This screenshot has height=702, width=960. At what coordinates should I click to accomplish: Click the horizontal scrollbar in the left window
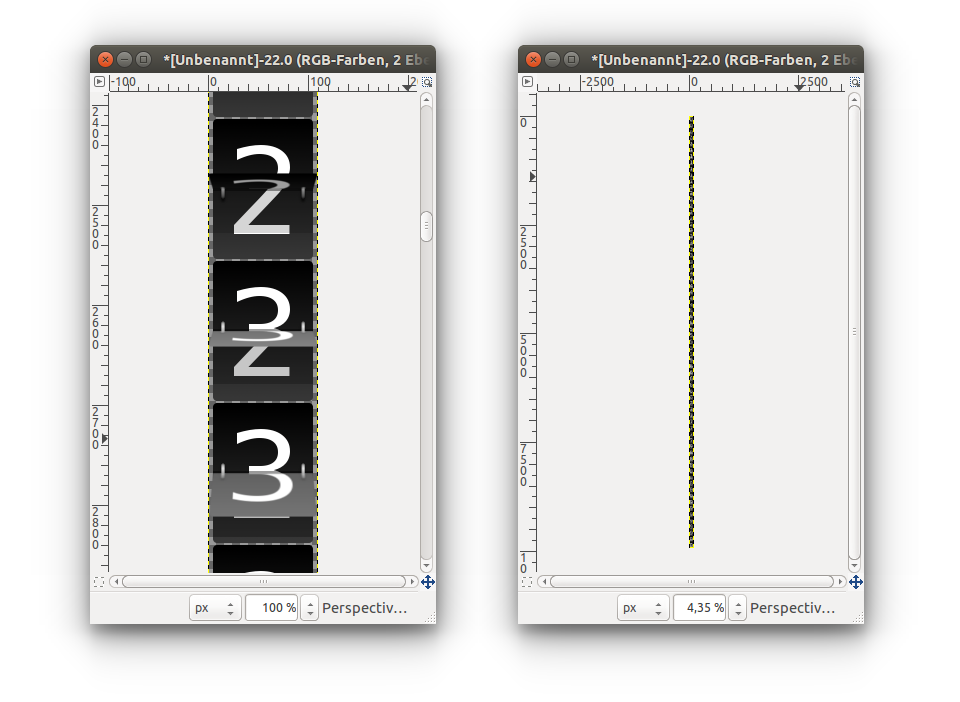pos(263,581)
